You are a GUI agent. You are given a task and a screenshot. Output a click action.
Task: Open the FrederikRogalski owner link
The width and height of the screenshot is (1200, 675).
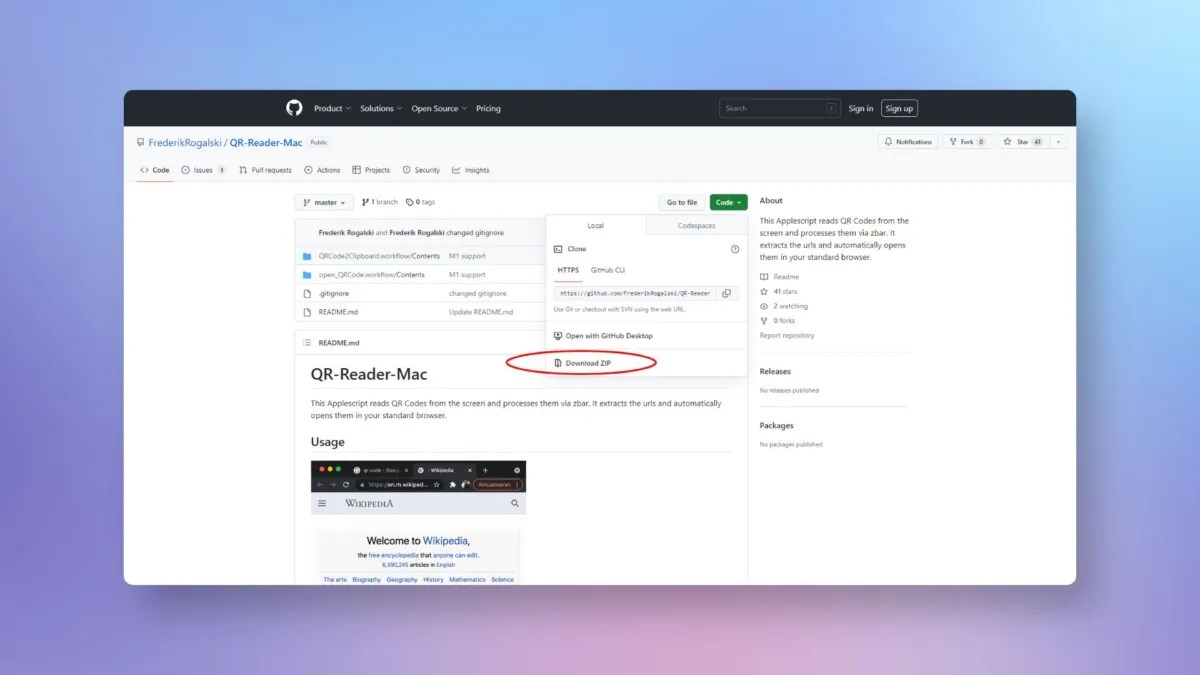[184, 143]
